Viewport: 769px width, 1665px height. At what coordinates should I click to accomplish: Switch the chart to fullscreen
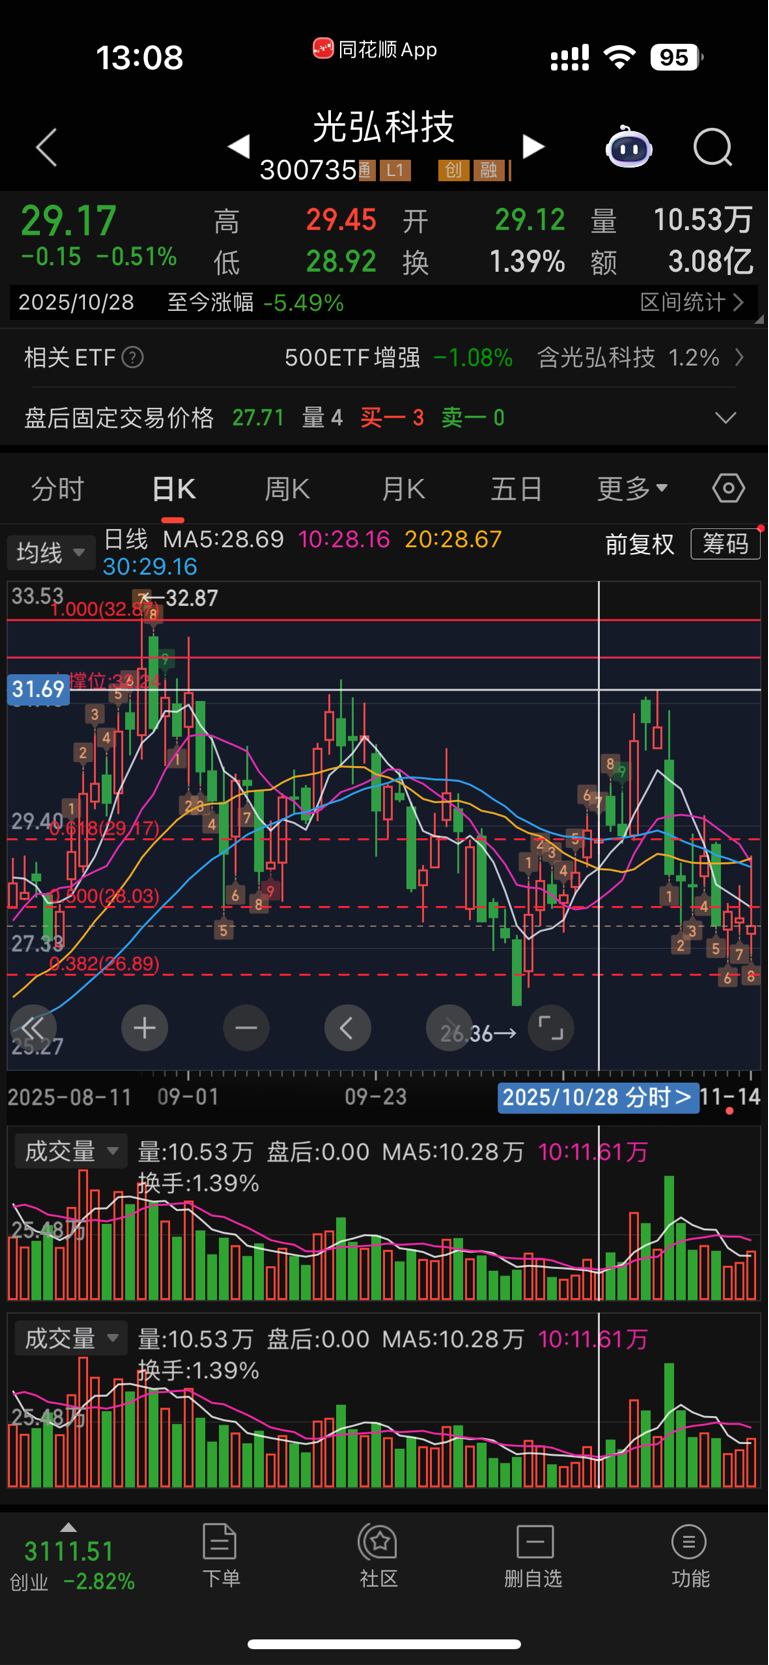pyautogui.click(x=551, y=1028)
